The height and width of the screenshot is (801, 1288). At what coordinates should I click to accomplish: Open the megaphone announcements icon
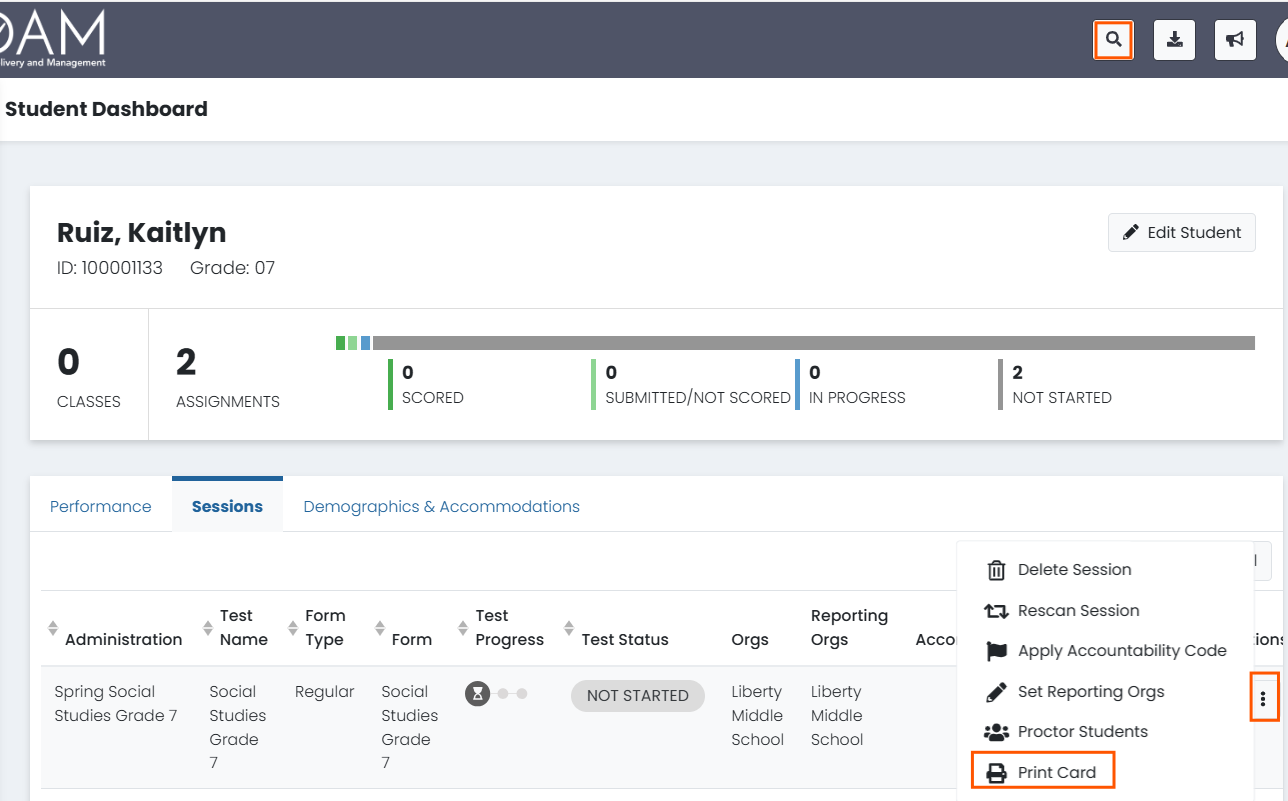pos(1235,41)
